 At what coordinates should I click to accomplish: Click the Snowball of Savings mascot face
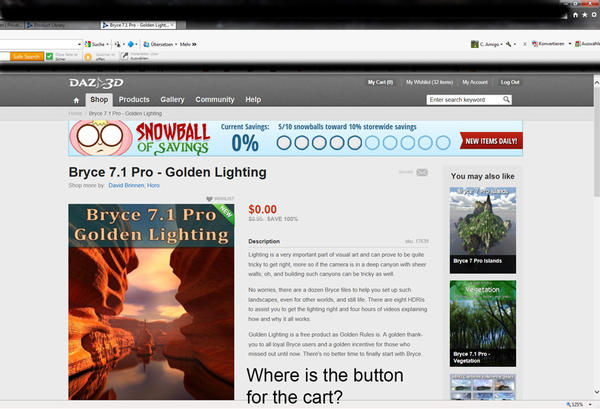coord(100,138)
